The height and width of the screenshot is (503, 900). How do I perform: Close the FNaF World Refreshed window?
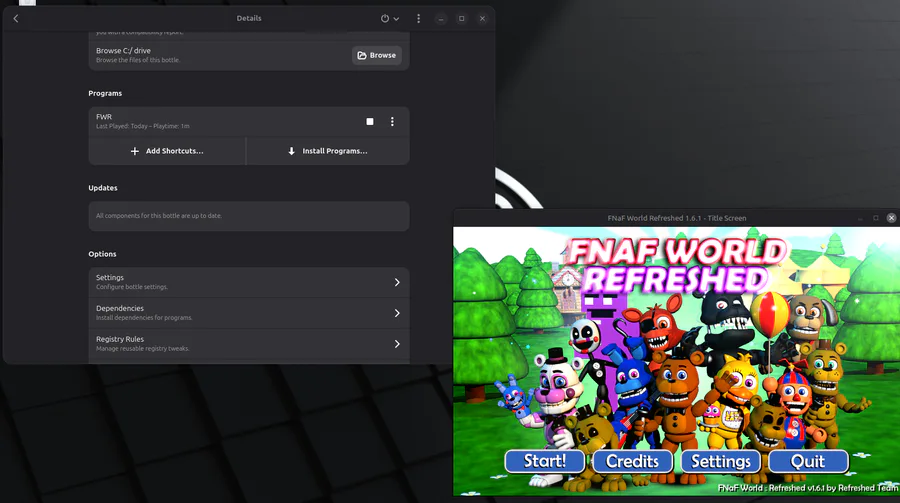[x=891, y=218]
